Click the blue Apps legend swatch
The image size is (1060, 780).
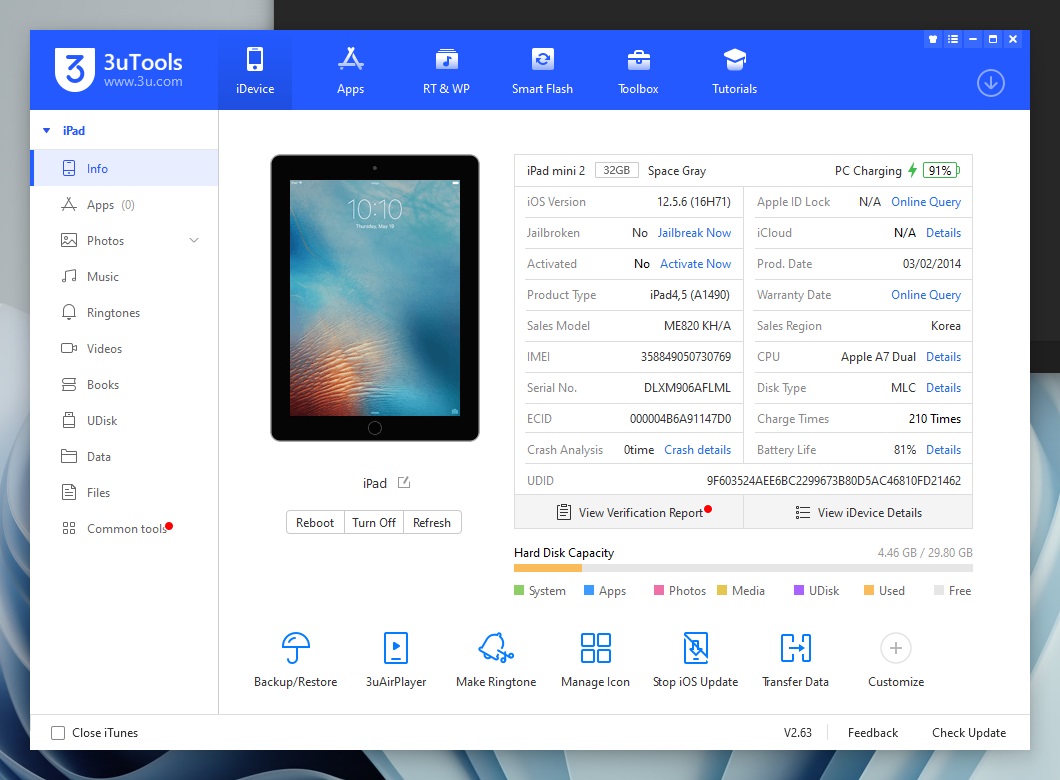pos(589,590)
